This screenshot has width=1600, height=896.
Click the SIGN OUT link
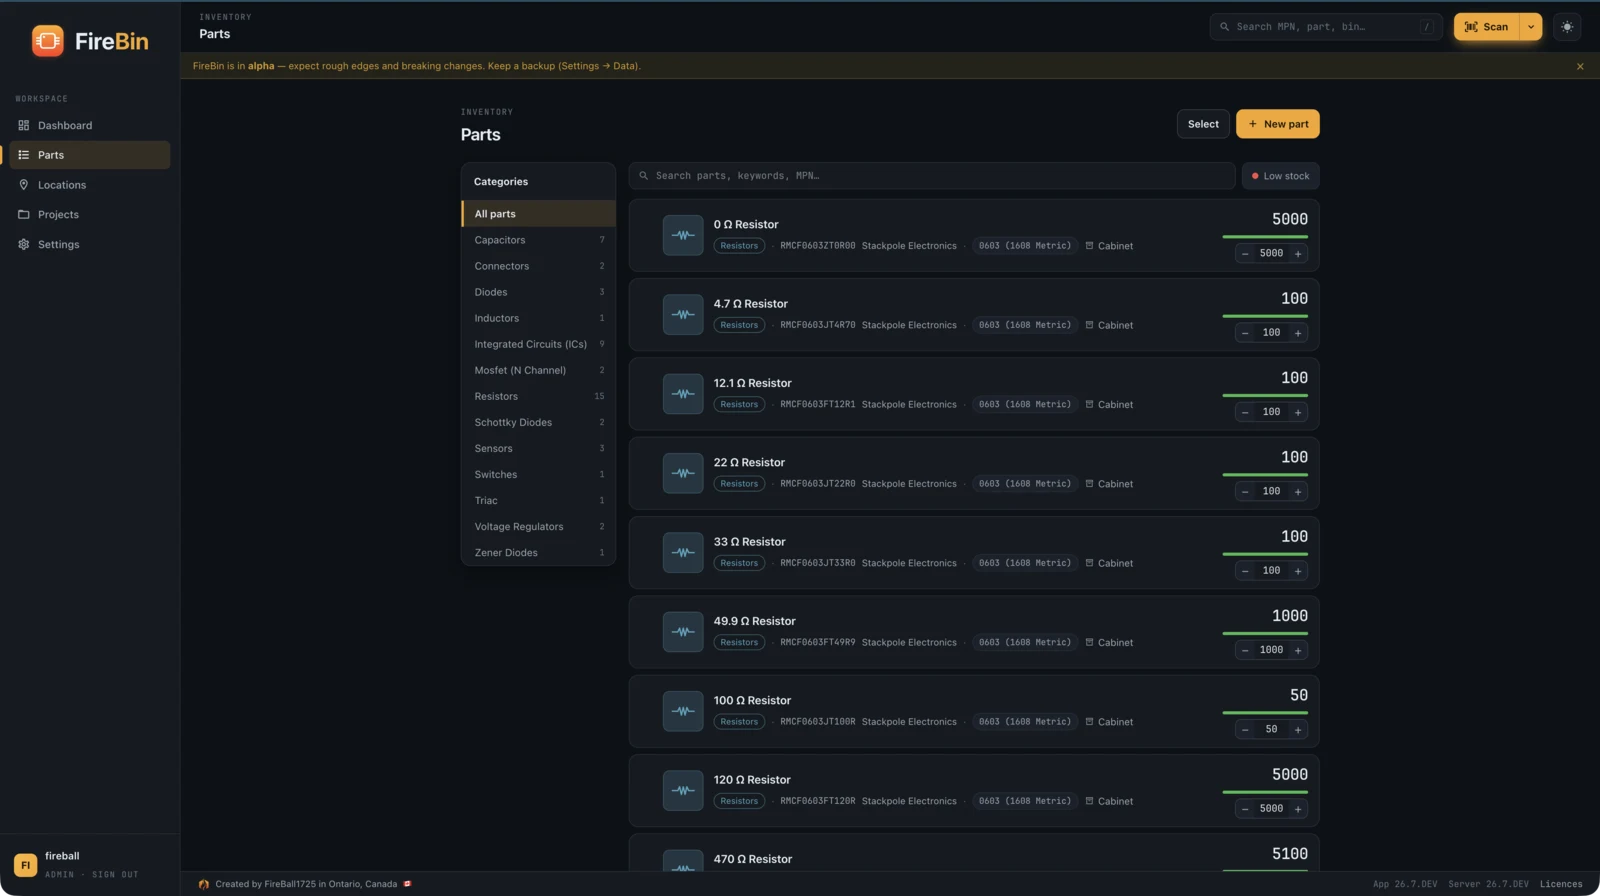pyautogui.click(x=115, y=875)
